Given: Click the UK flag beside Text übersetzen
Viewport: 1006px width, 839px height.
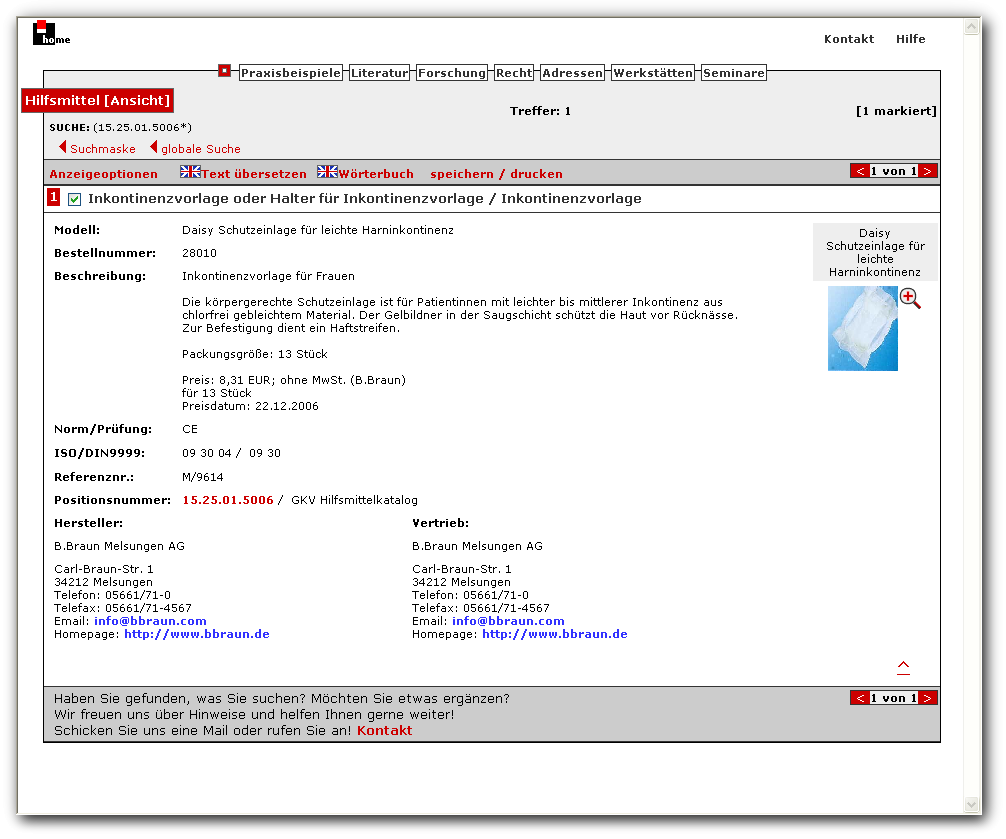Looking at the screenshot, I should coord(188,171).
